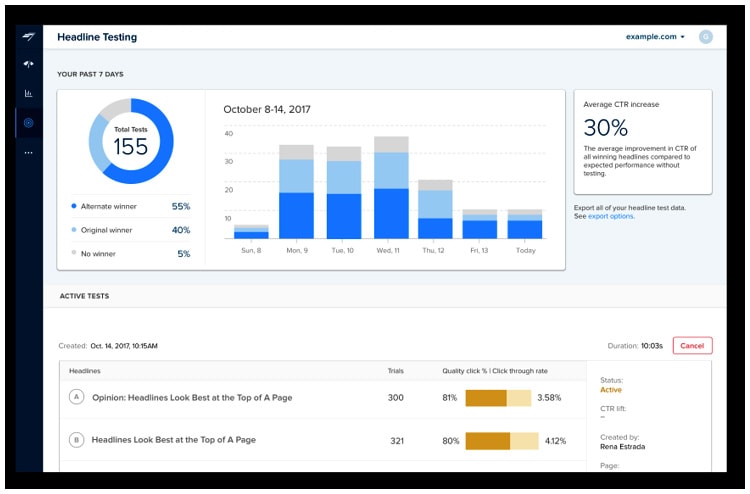This screenshot has height=494, width=750.
Task: Click the October 8-14, 2017 date title
Action: tap(267, 110)
